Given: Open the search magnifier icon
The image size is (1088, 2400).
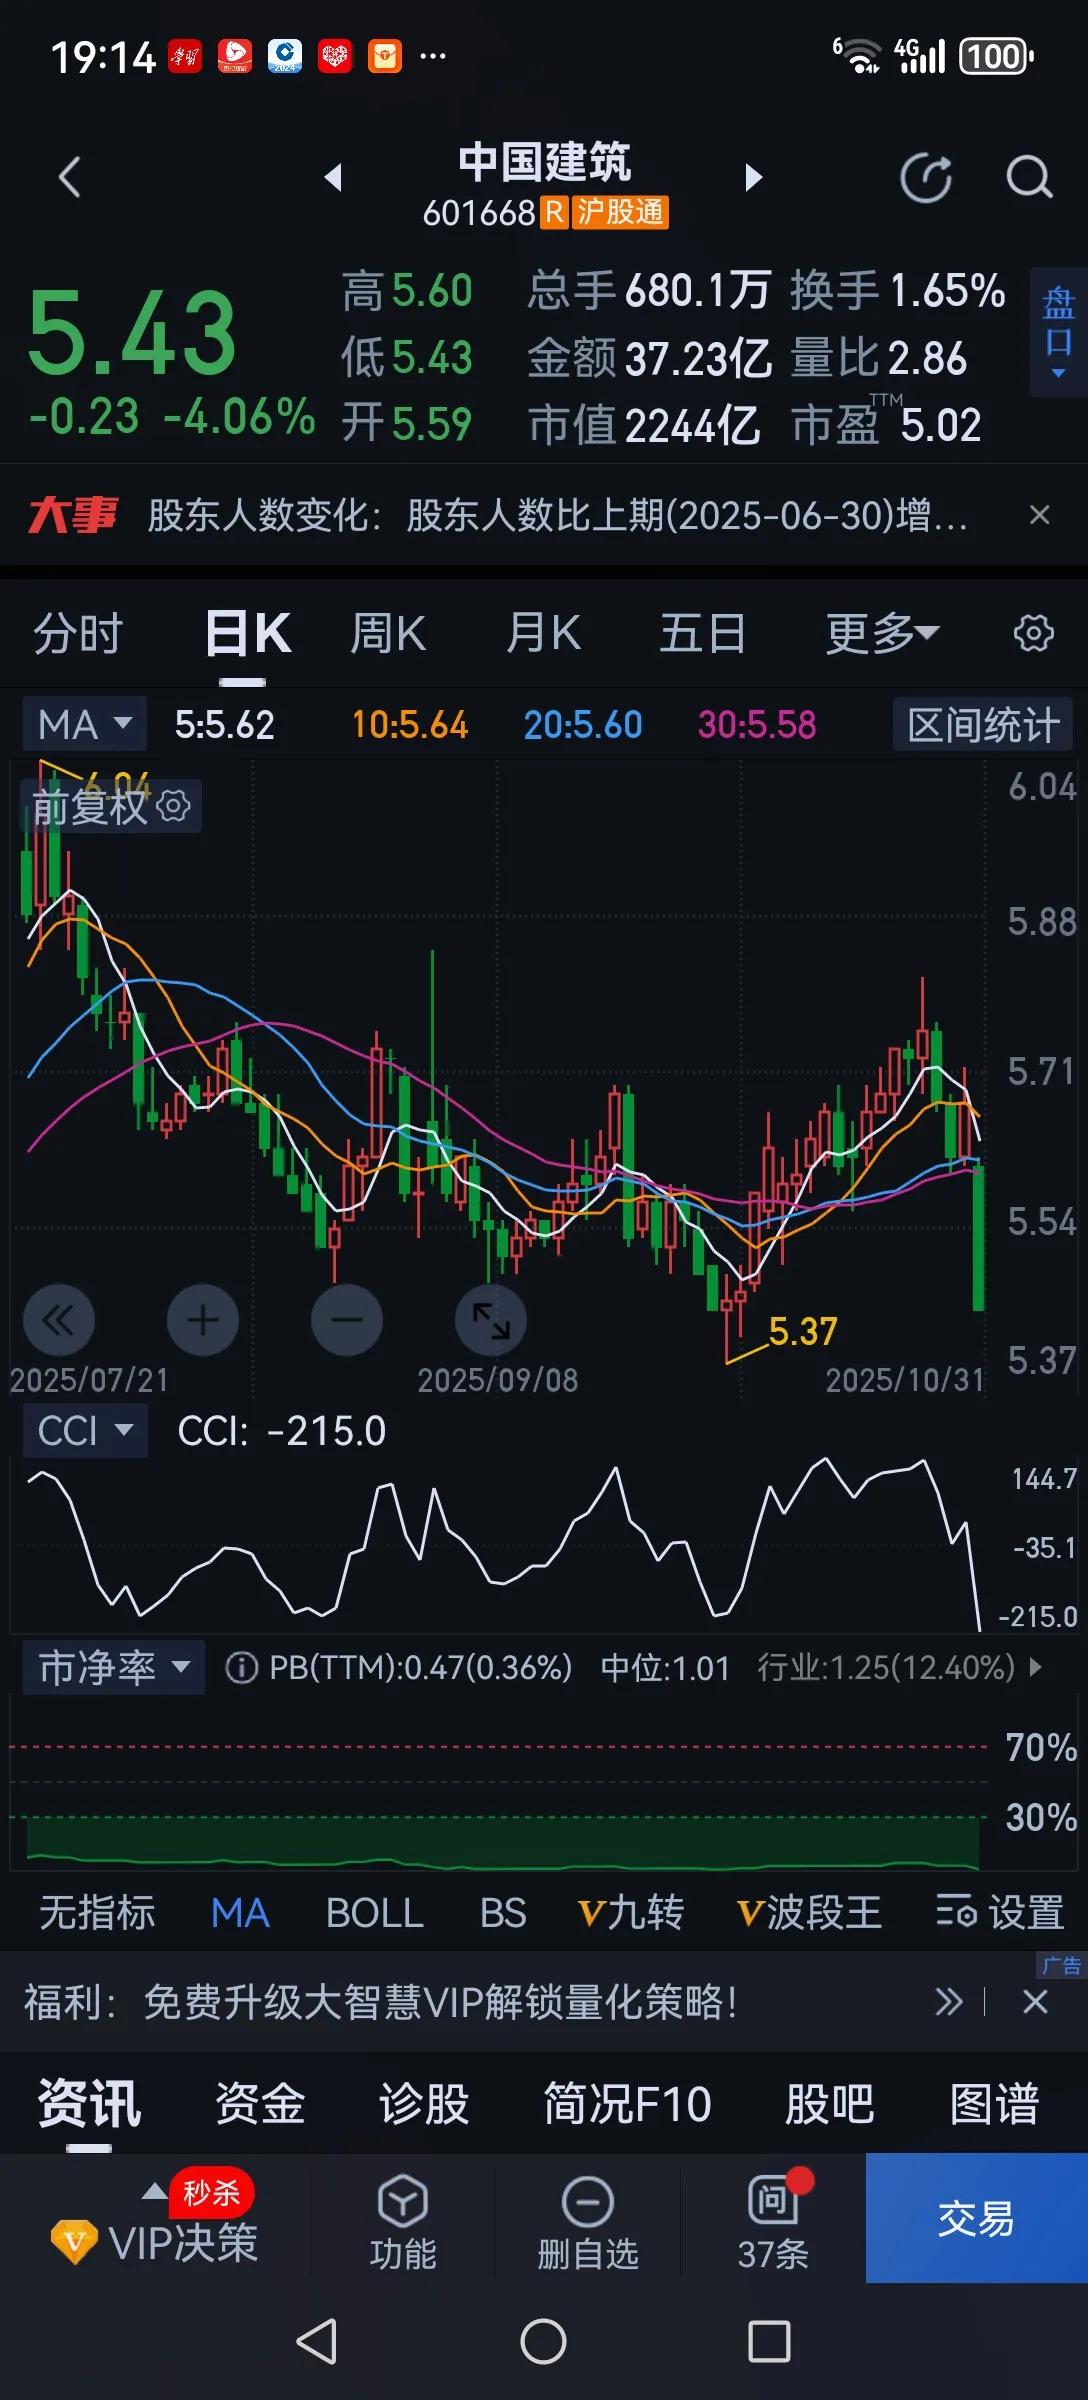Looking at the screenshot, I should 1029,178.
